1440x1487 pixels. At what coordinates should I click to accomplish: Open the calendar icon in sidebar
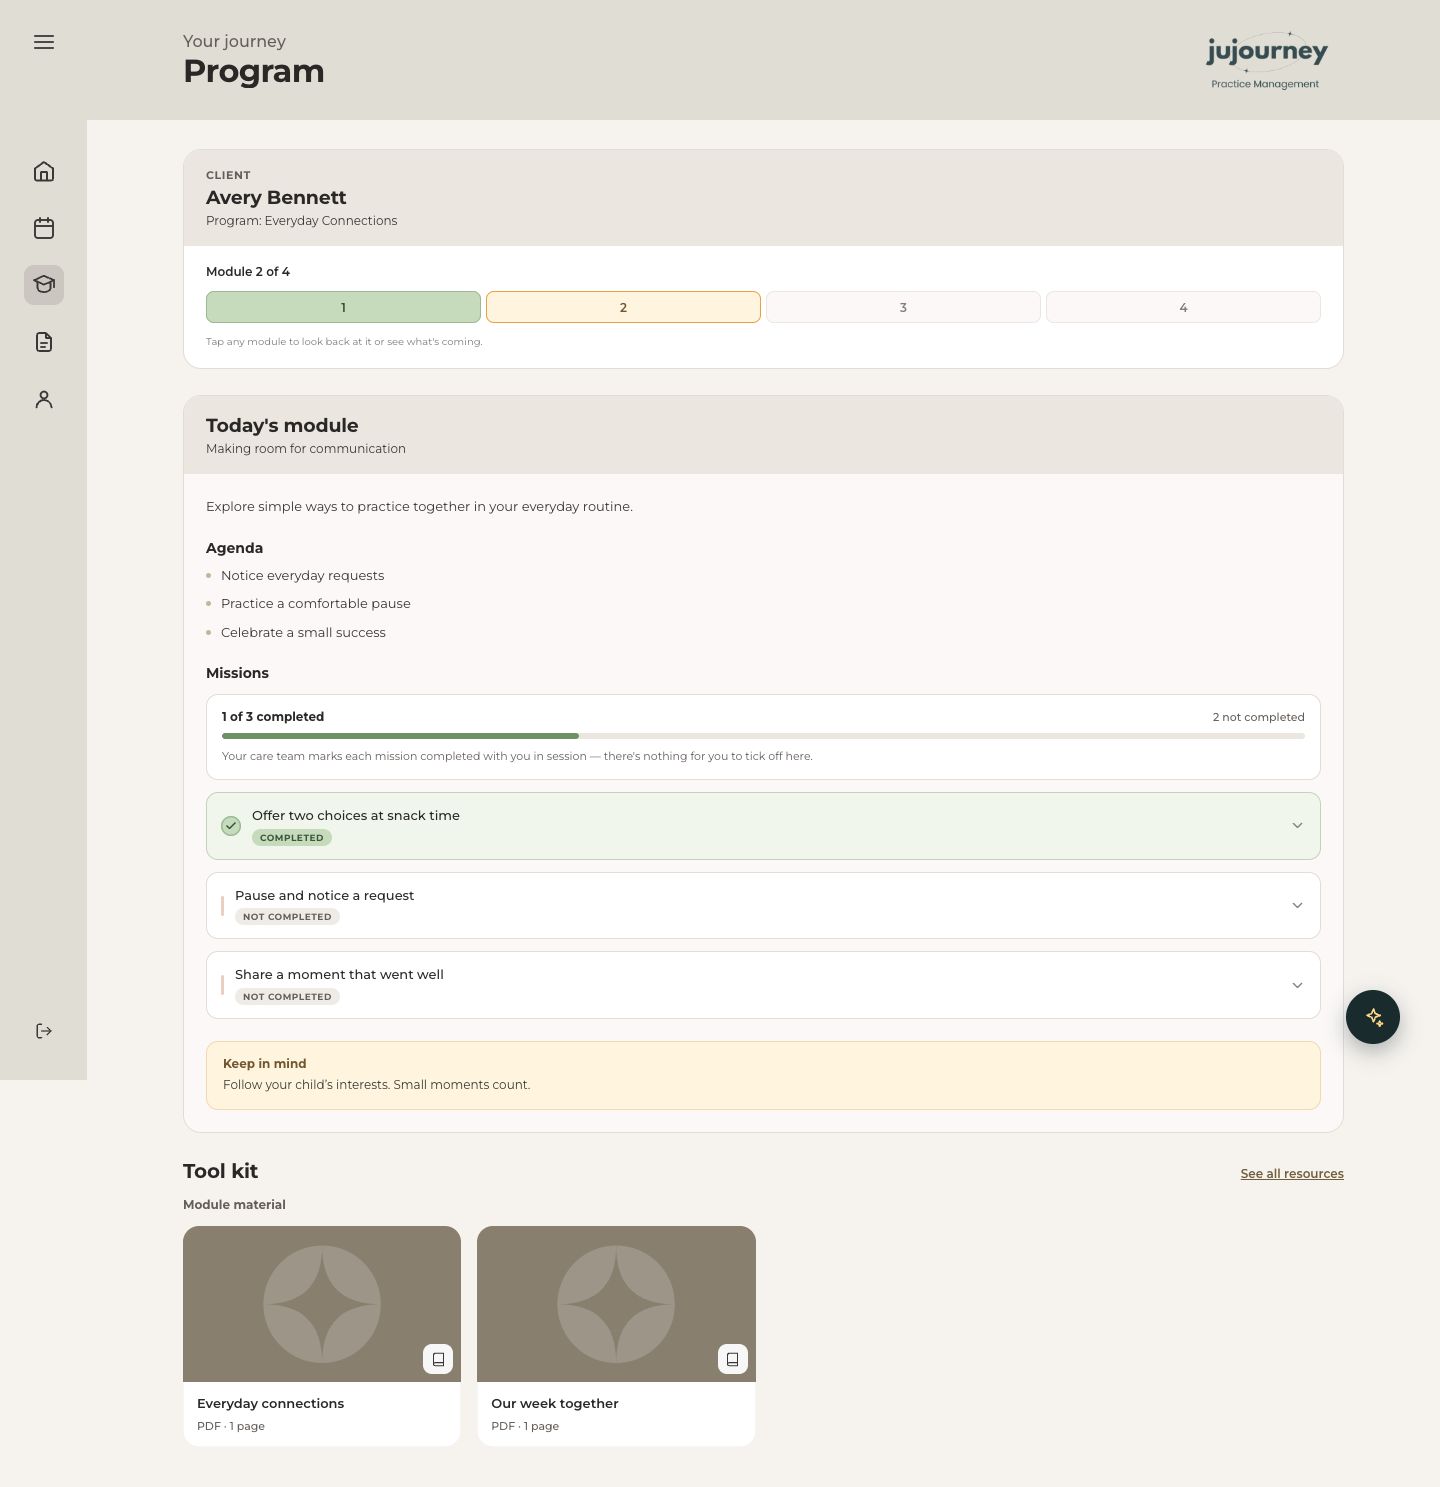point(44,228)
